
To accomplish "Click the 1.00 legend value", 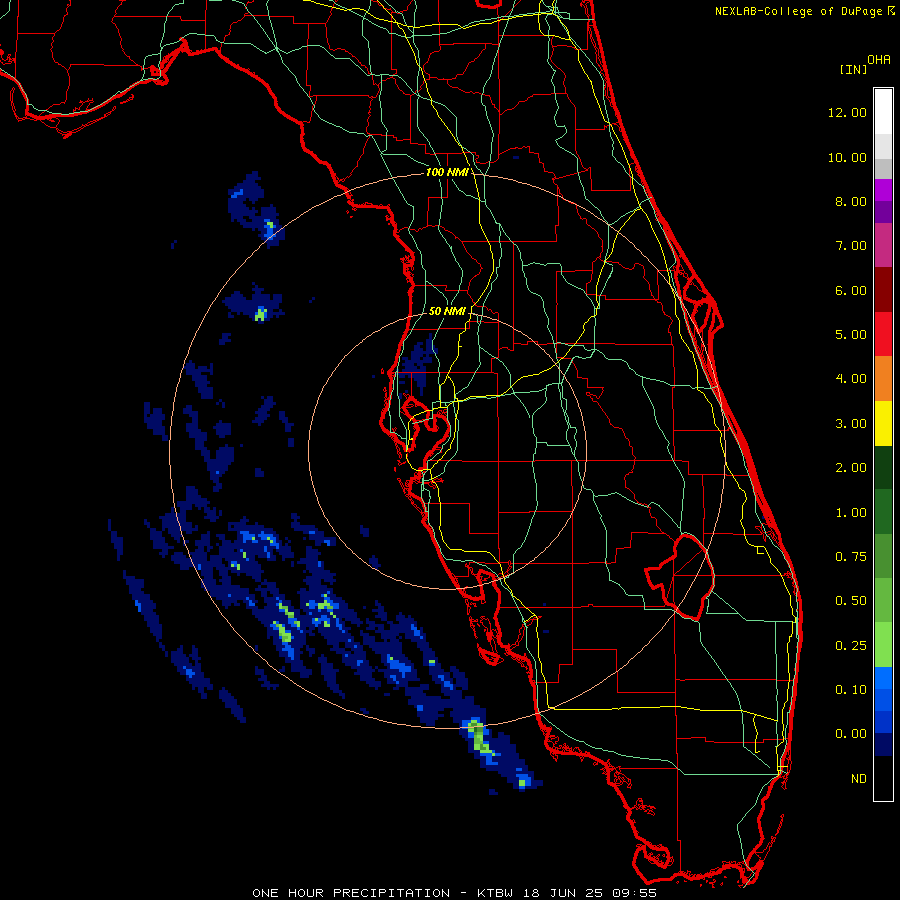I will [851, 513].
